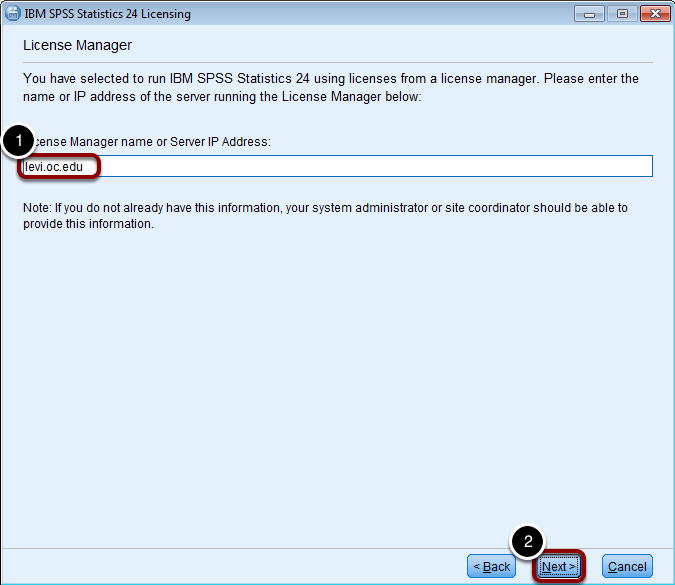
Task: Click the 'Server IP Address:' field label
Action: coord(220,142)
